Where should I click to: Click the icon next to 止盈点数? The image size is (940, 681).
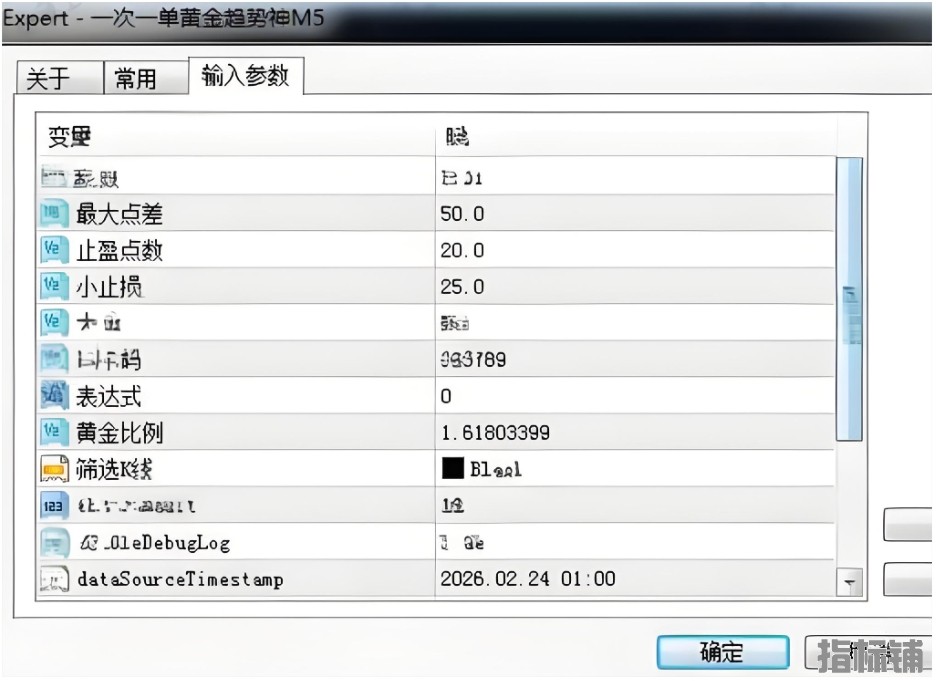[53, 250]
